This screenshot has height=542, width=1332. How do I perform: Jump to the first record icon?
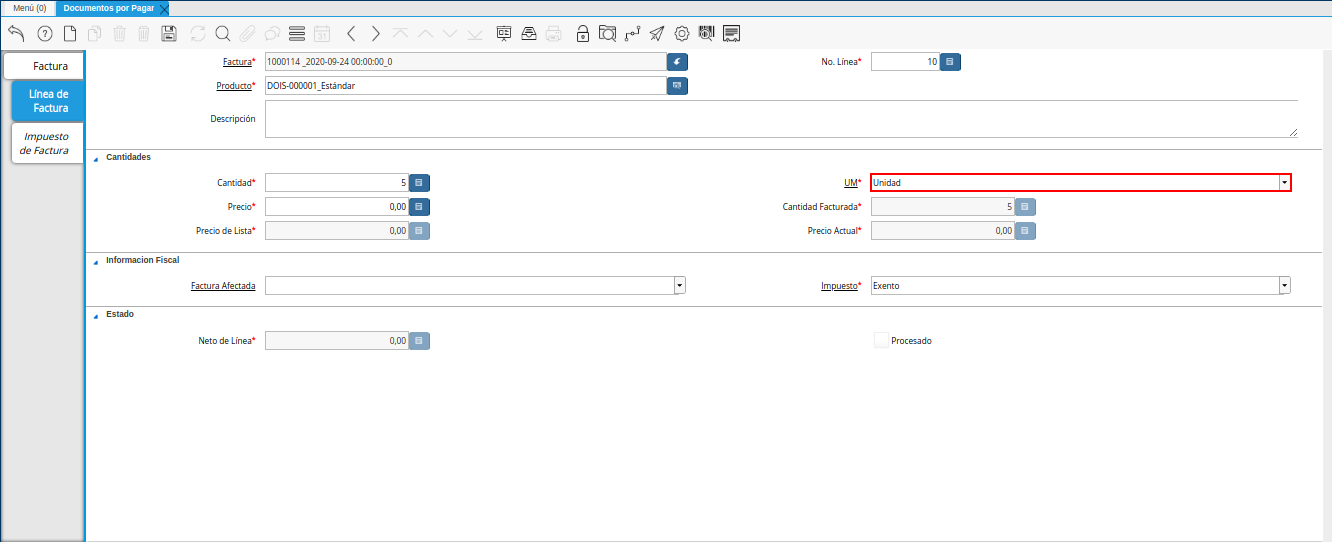point(400,33)
